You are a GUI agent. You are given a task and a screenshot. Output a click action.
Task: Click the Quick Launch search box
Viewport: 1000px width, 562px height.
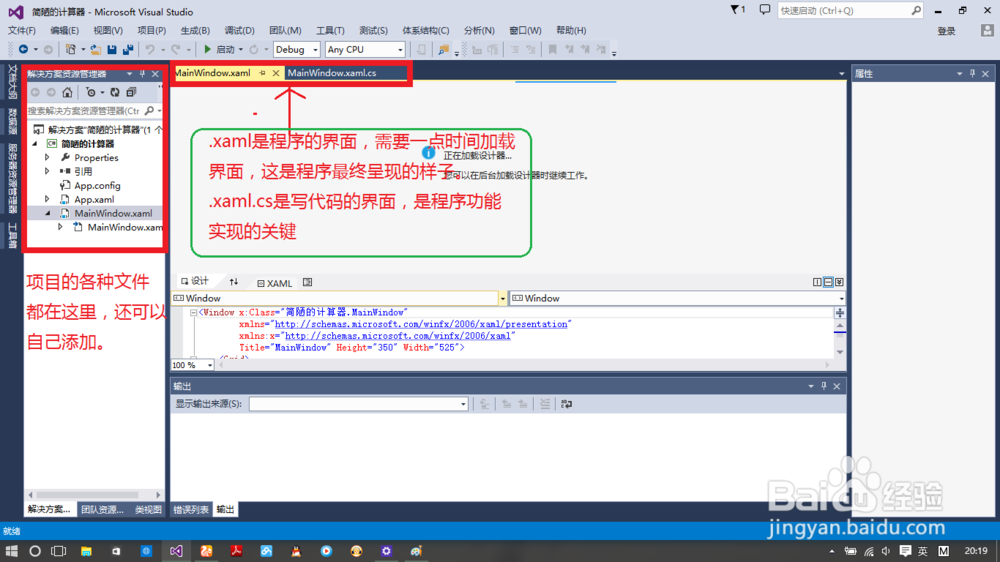(849, 10)
